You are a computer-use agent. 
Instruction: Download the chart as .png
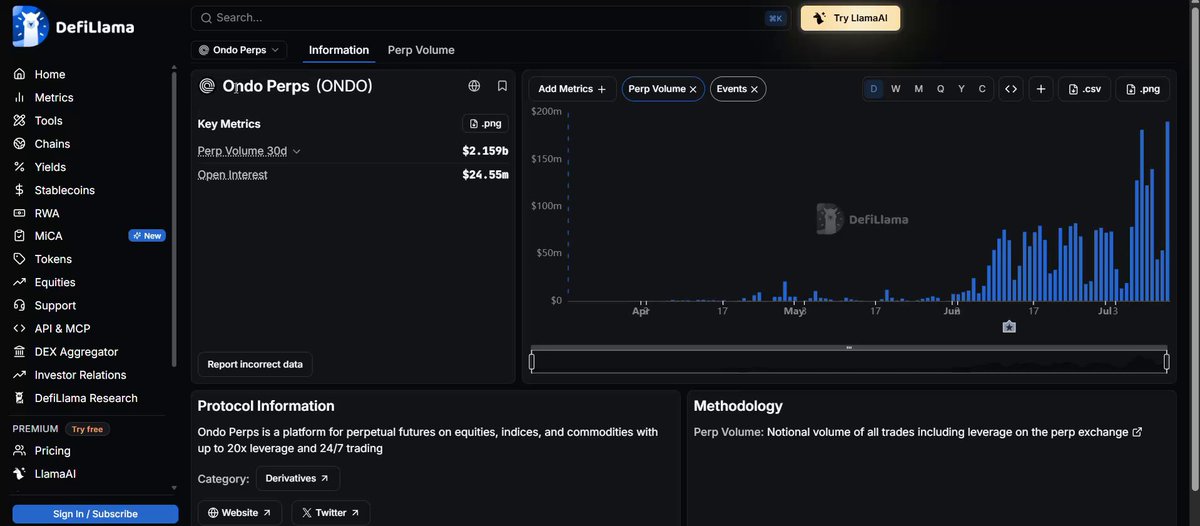(1142, 89)
